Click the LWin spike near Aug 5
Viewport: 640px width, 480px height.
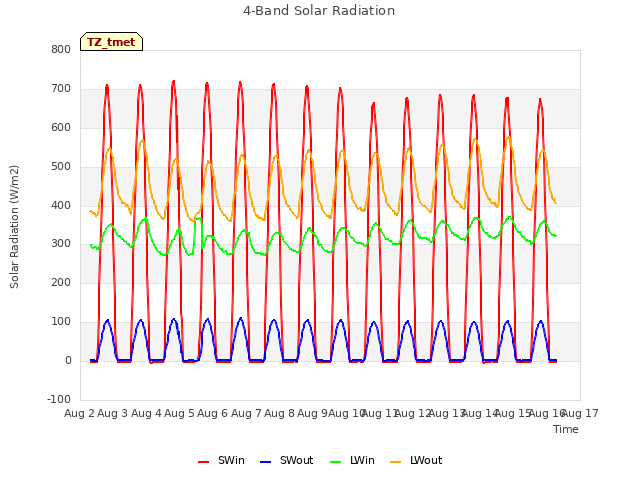click(198, 219)
